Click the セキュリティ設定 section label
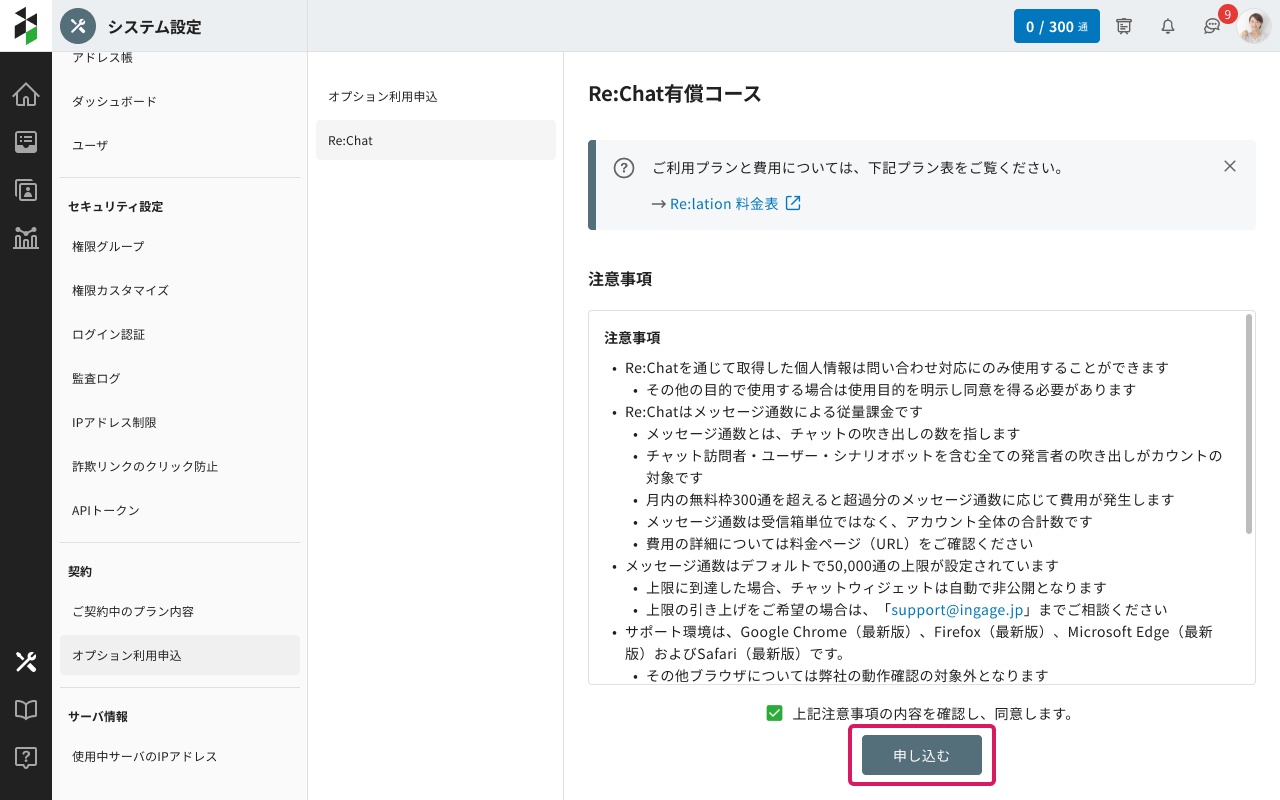Image resolution: width=1280 pixels, height=800 pixels. [115, 206]
